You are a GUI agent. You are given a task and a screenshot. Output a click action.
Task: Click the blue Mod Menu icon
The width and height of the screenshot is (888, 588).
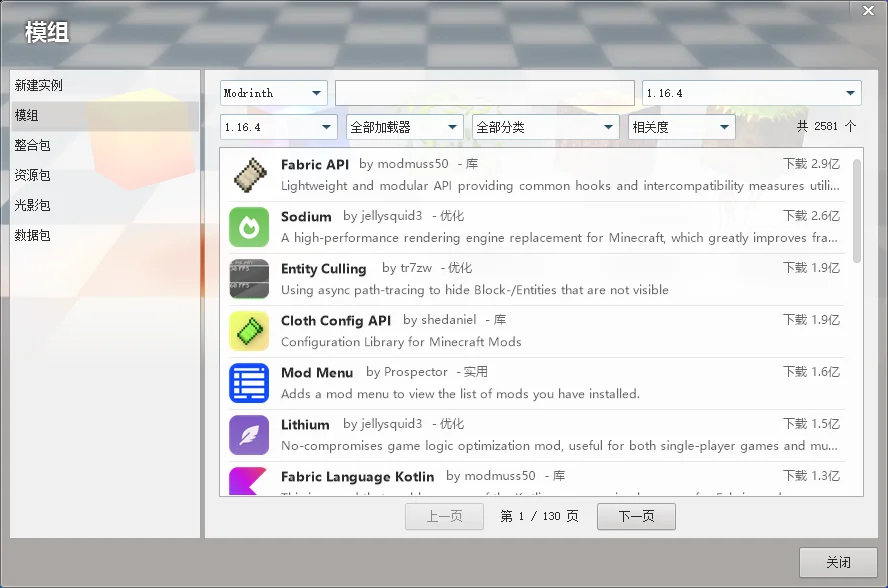pyautogui.click(x=249, y=384)
